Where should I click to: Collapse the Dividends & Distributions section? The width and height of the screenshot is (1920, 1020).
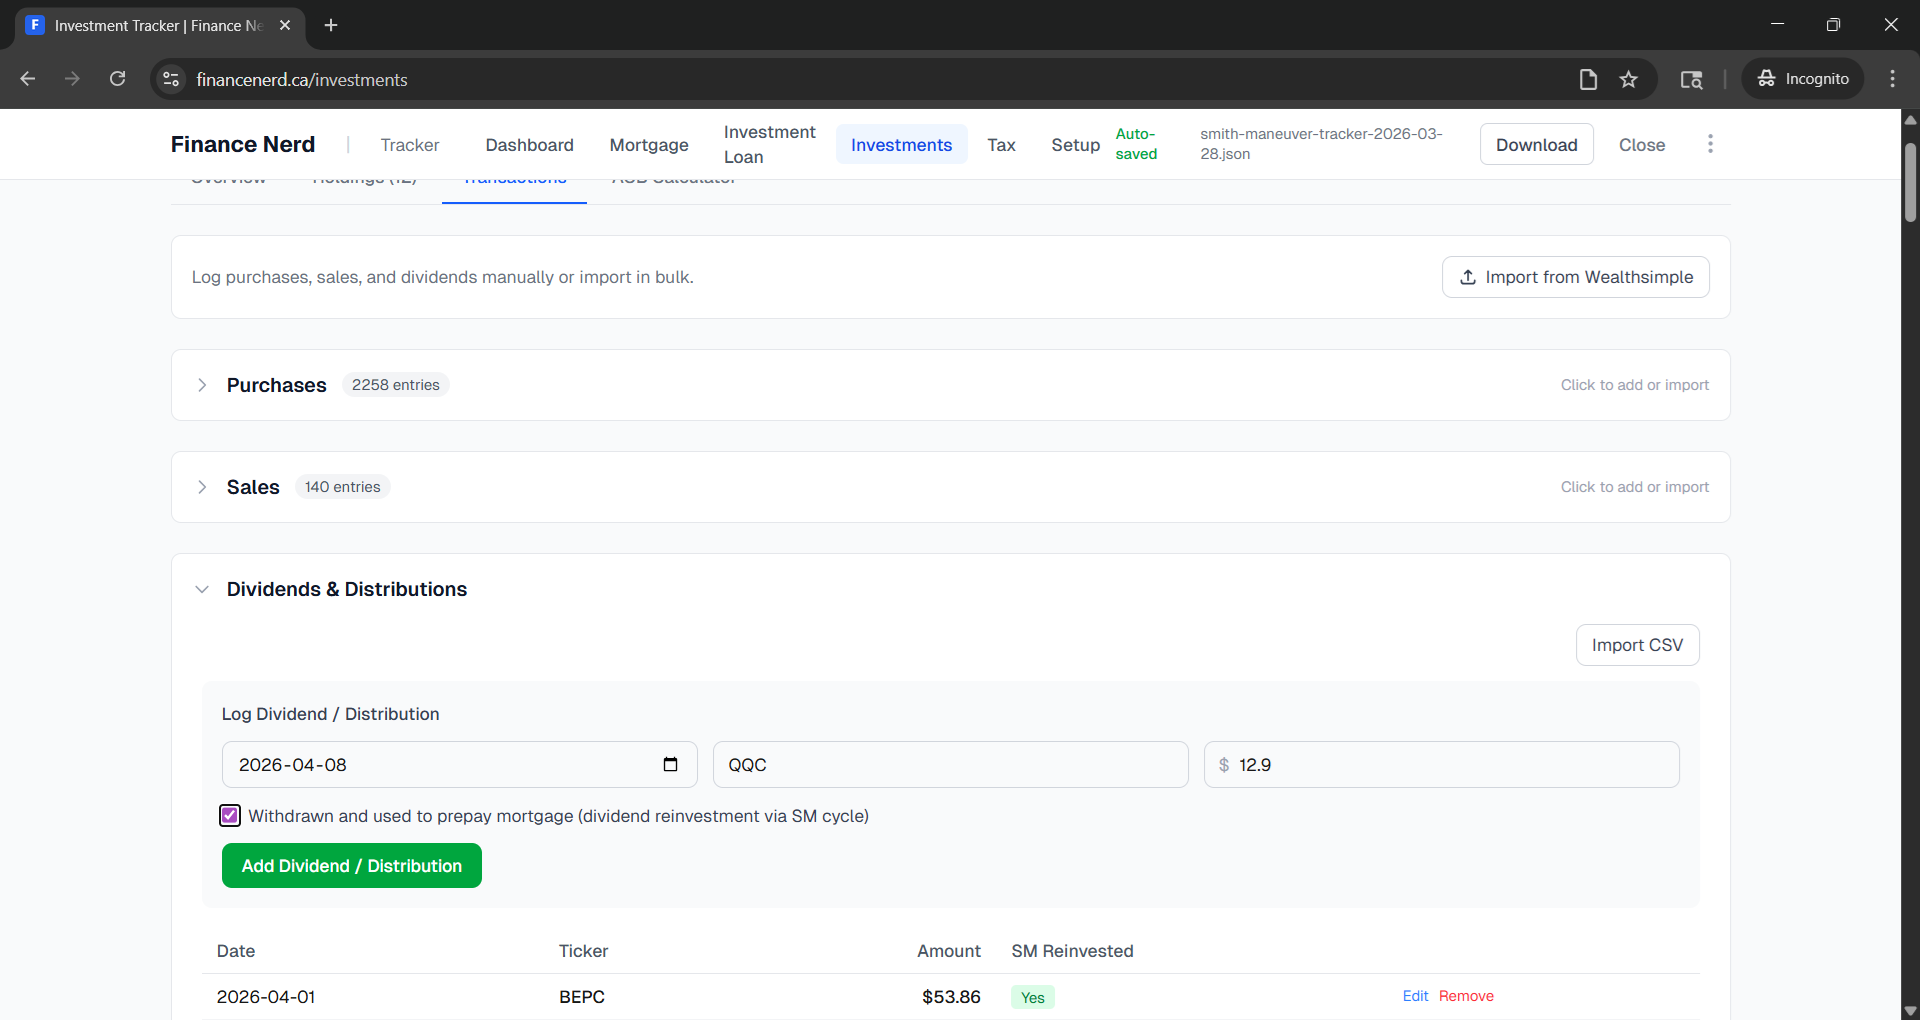click(202, 589)
